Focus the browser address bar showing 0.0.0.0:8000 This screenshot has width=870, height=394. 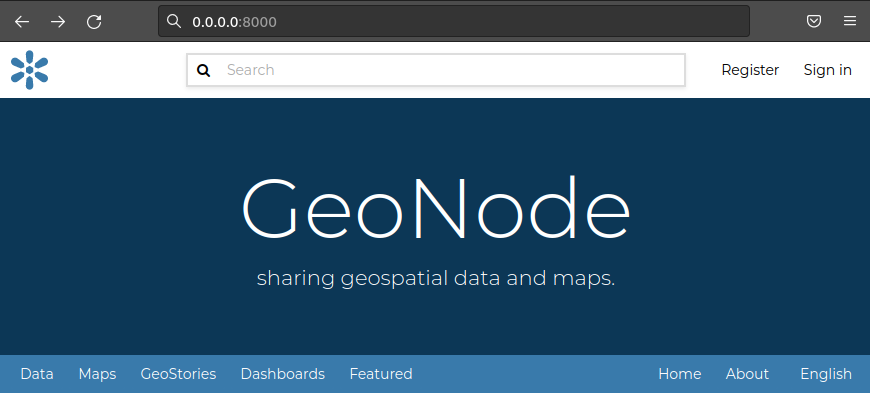tap(454, 22)
